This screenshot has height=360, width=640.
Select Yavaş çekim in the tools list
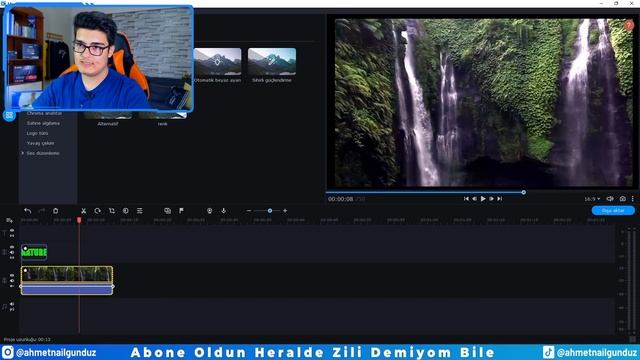[x=40, y=143]
